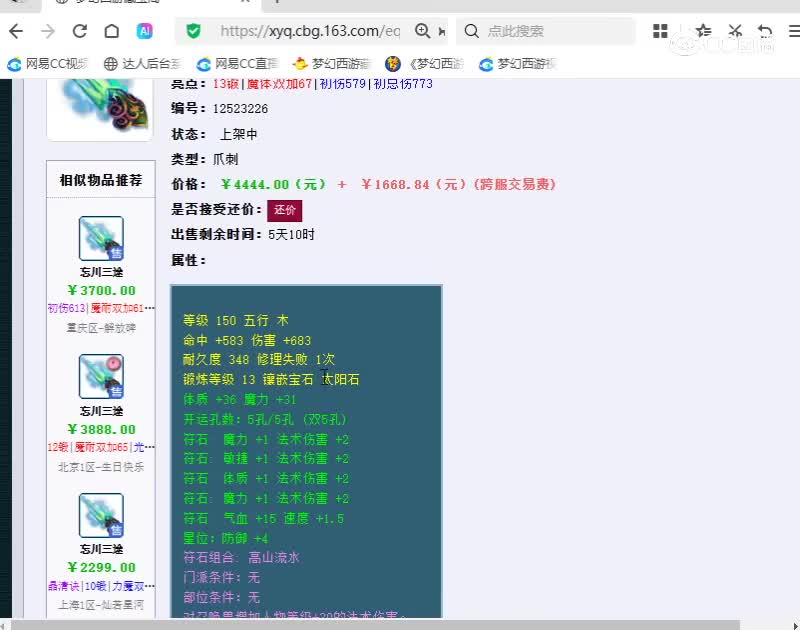
Task: Click the 符石 气血 +15 速度 line
Action: pos(263,519)
